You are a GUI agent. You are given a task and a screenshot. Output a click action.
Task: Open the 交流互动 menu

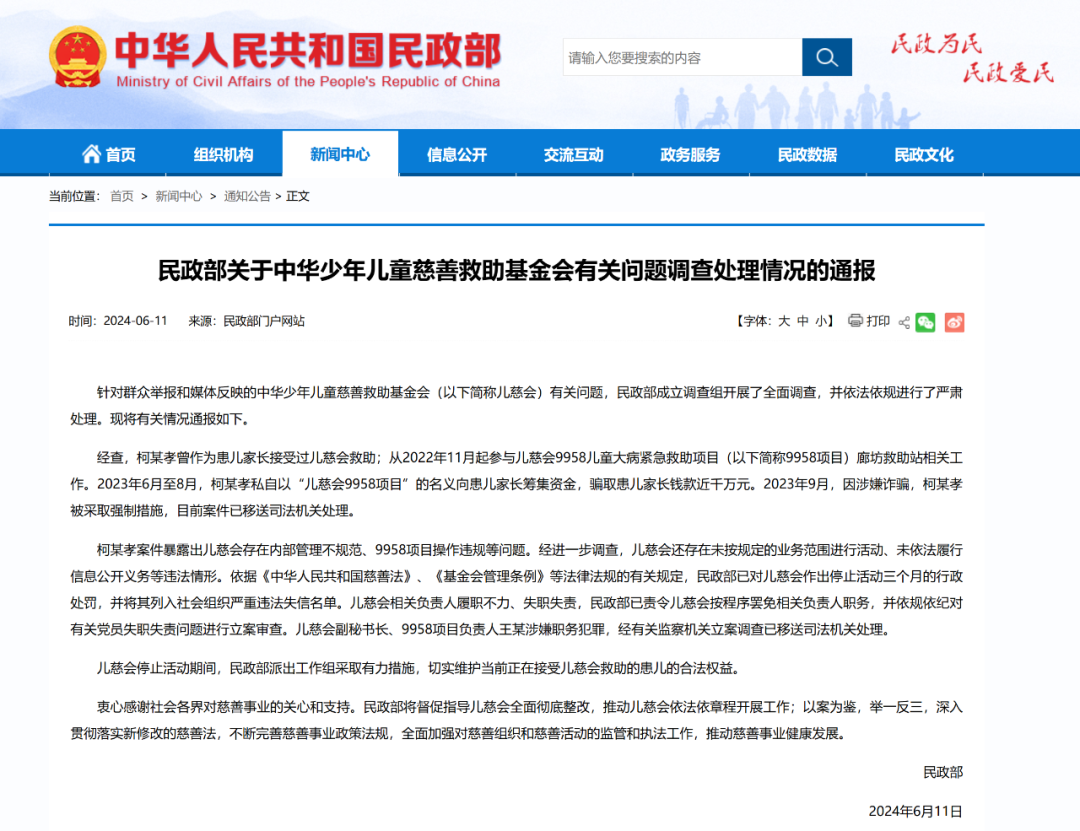tap(573, 153)
